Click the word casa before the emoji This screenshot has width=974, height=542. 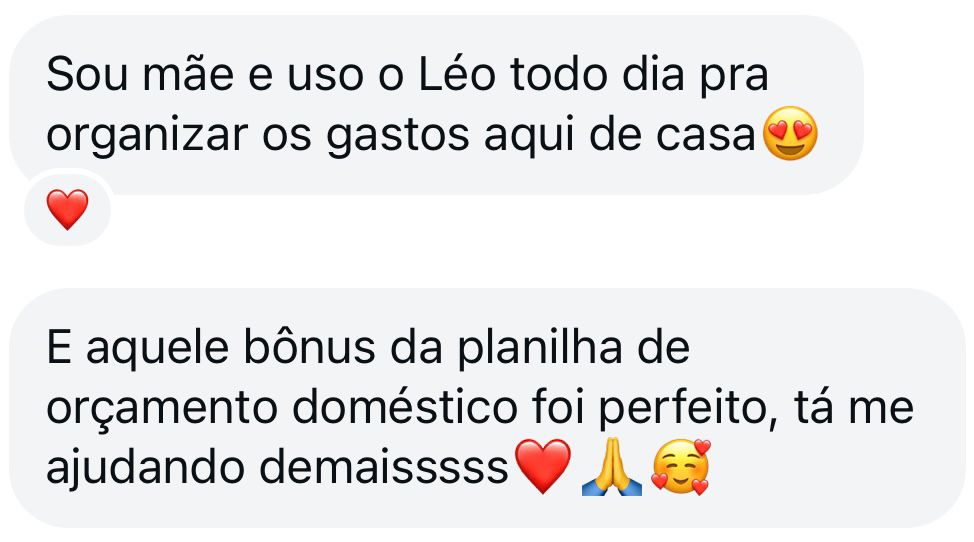coord(706,137)
